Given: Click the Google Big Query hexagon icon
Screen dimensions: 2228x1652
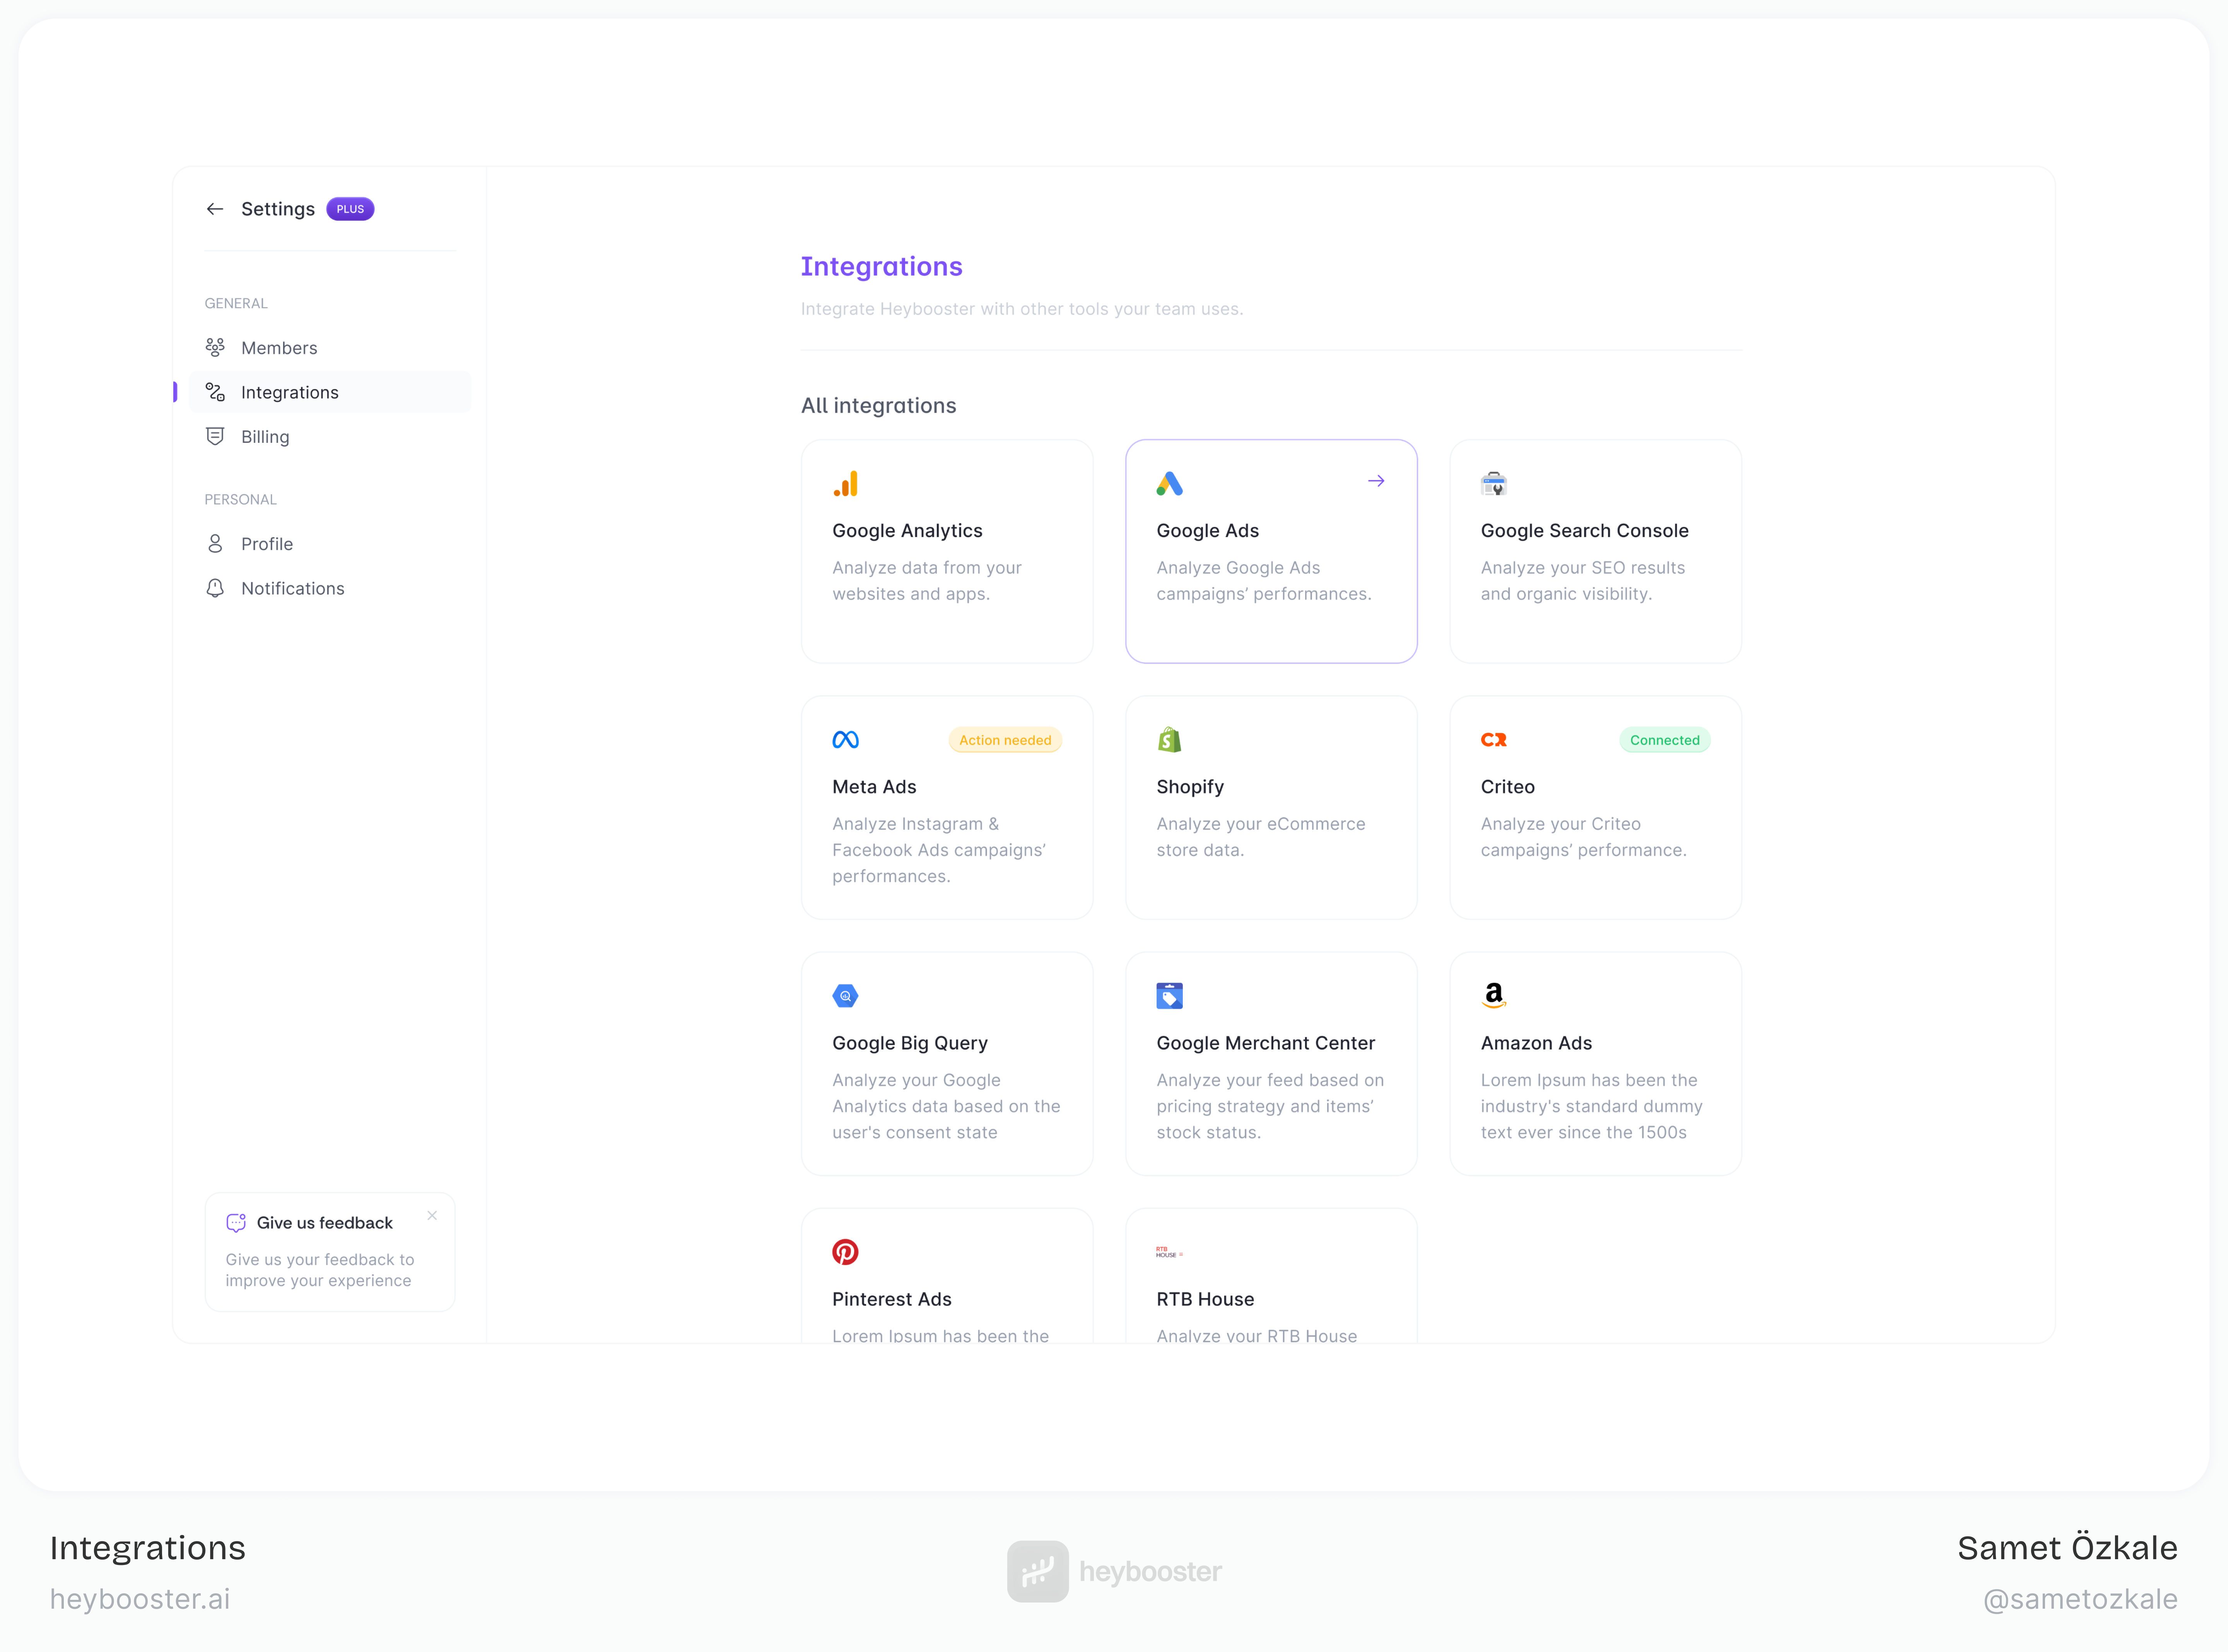Looking at the screenshot, I should [845, 996].
